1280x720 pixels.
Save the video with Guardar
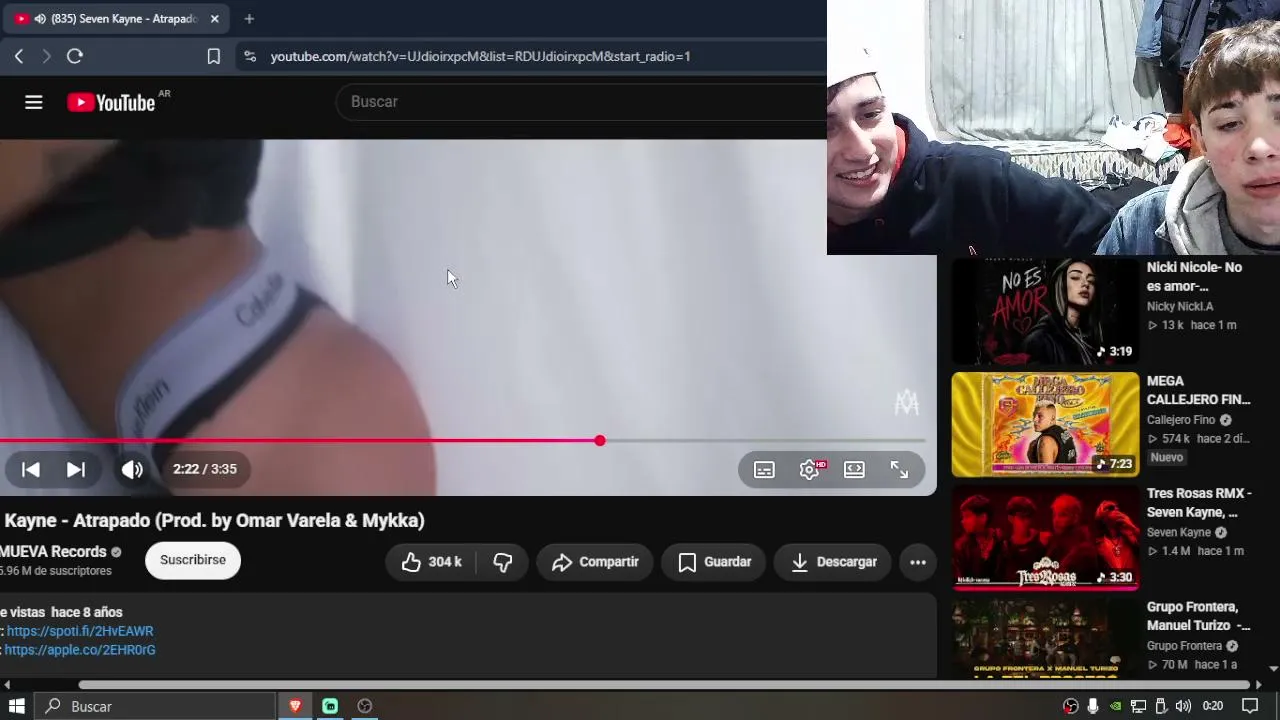[714, 562]
